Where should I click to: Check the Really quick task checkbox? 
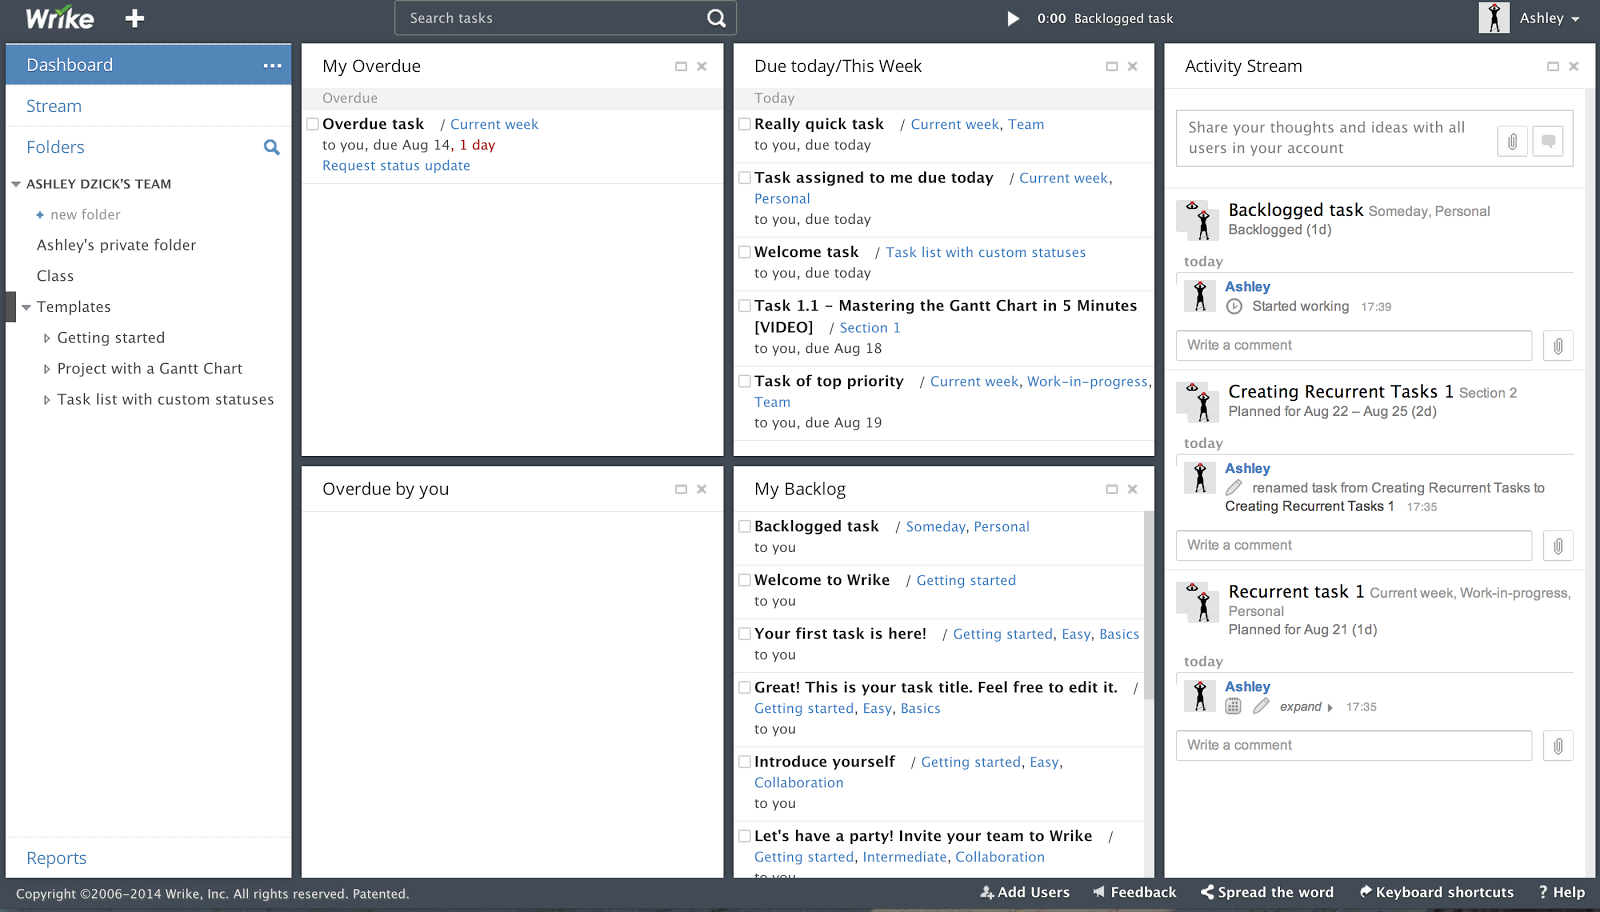(745, 124)
